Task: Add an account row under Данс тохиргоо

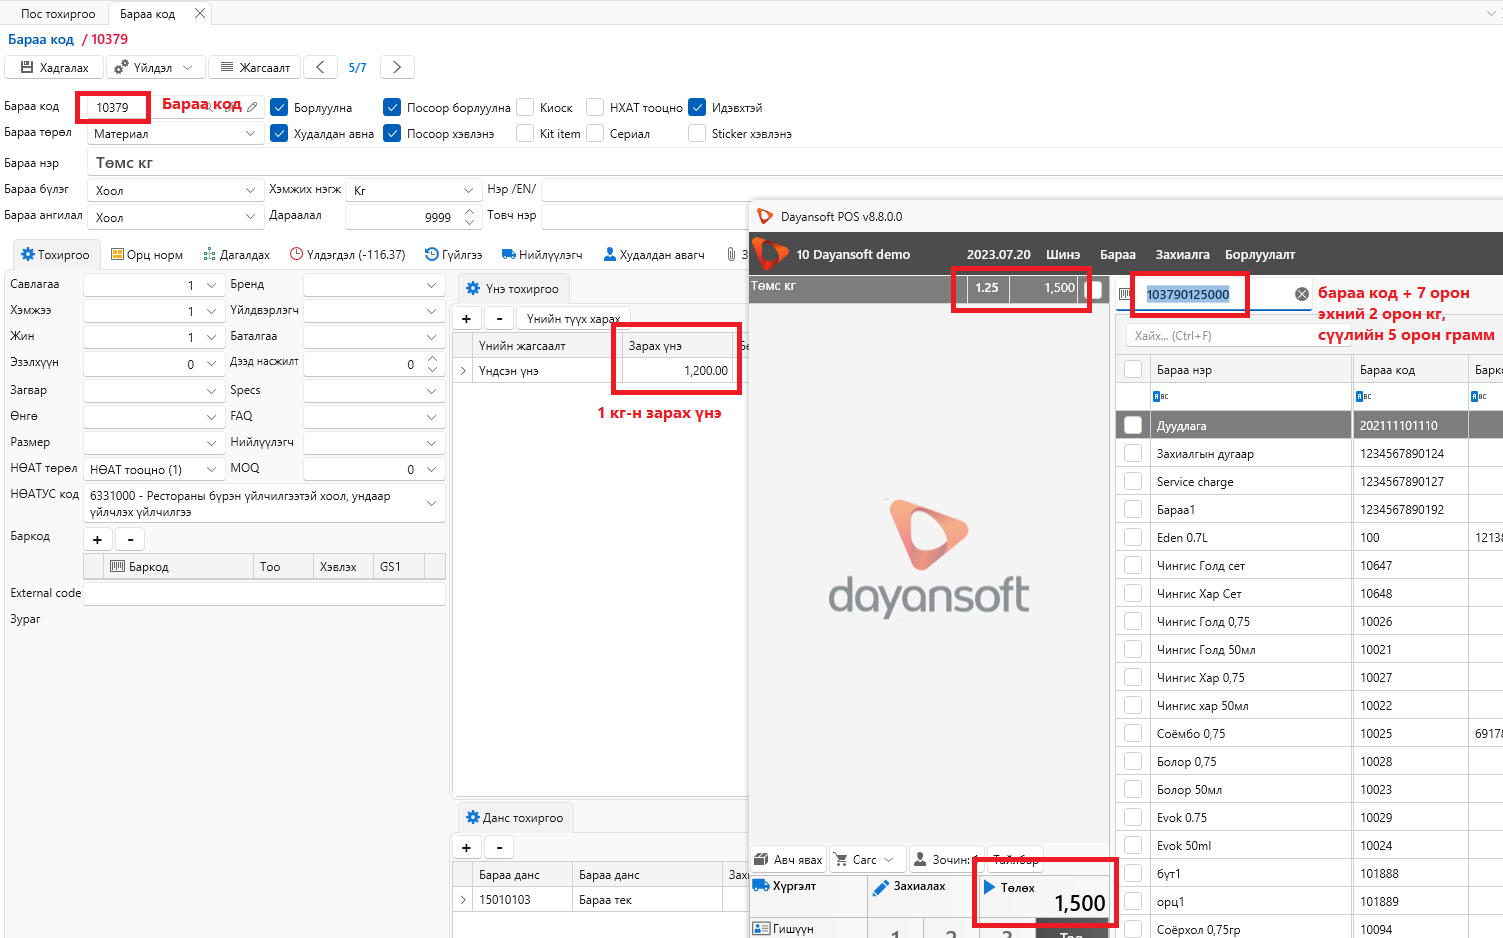Action: [x=466, y=848]
